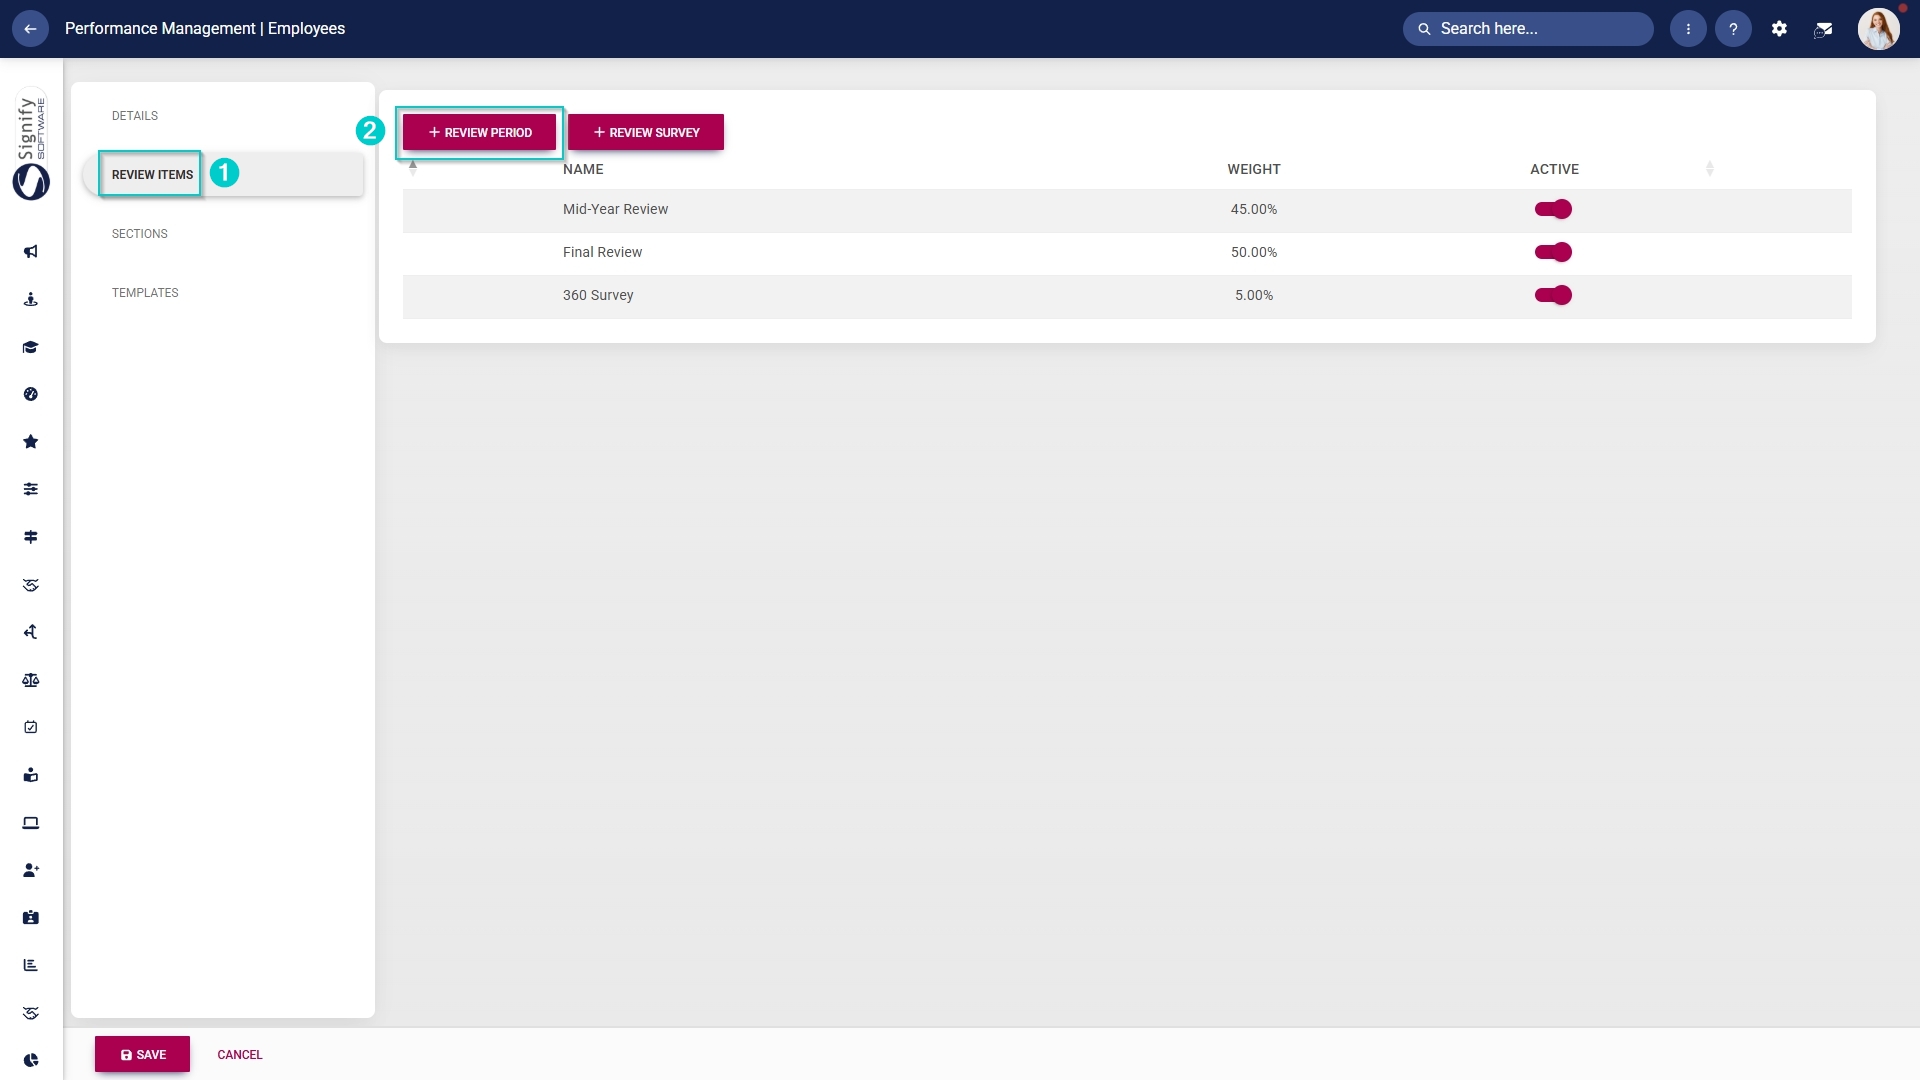Image resolution: width=1920 pixels, height=1080 pixels.
Task: Open the gear settings icon in header
Action: [x=1779, y=29]
